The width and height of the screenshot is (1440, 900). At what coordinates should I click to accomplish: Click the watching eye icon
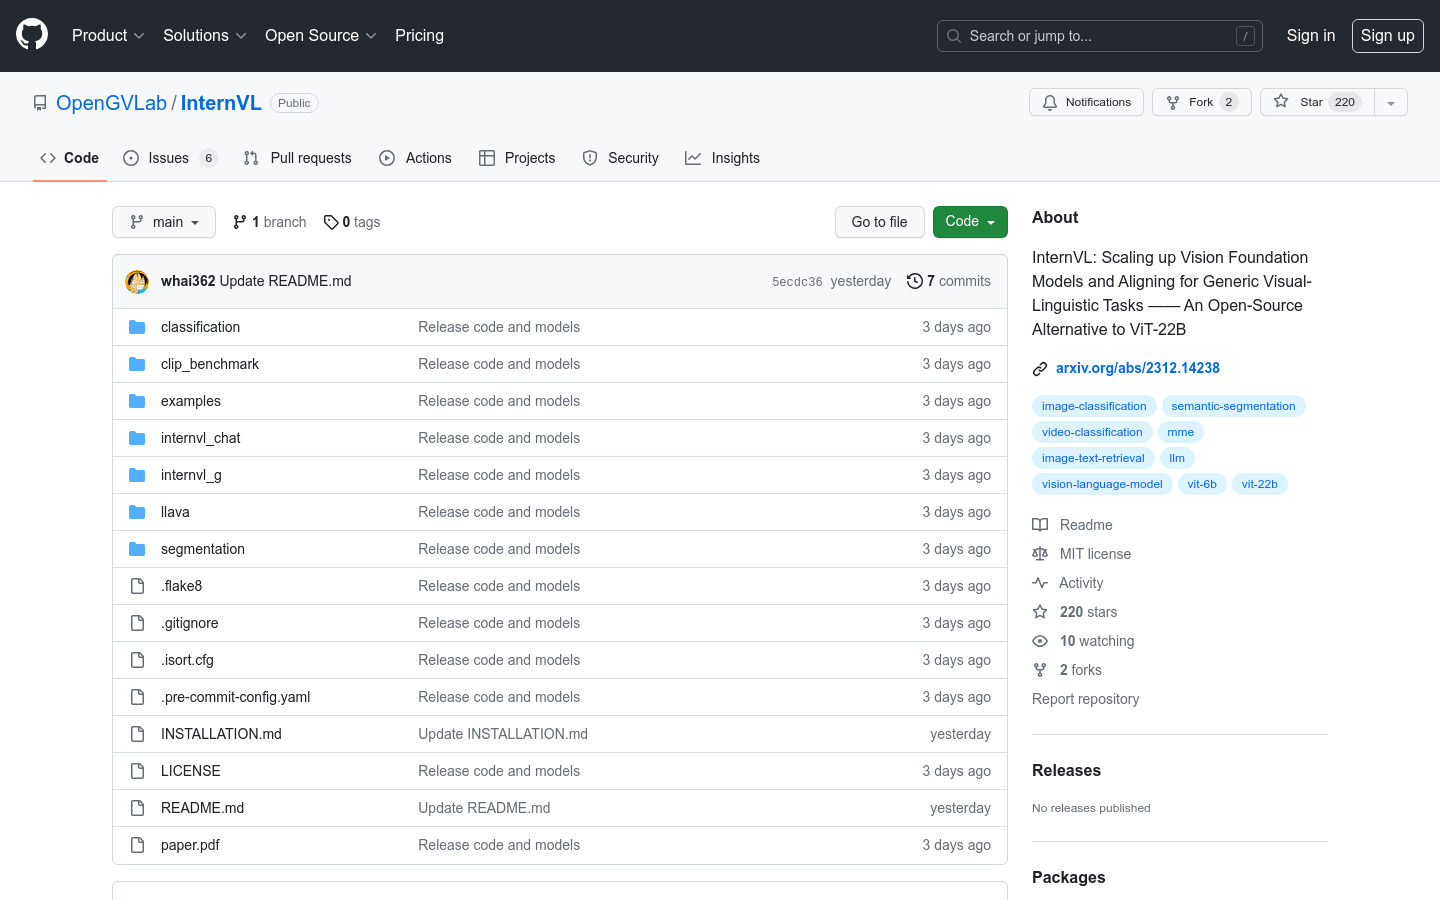[1040, 641]
